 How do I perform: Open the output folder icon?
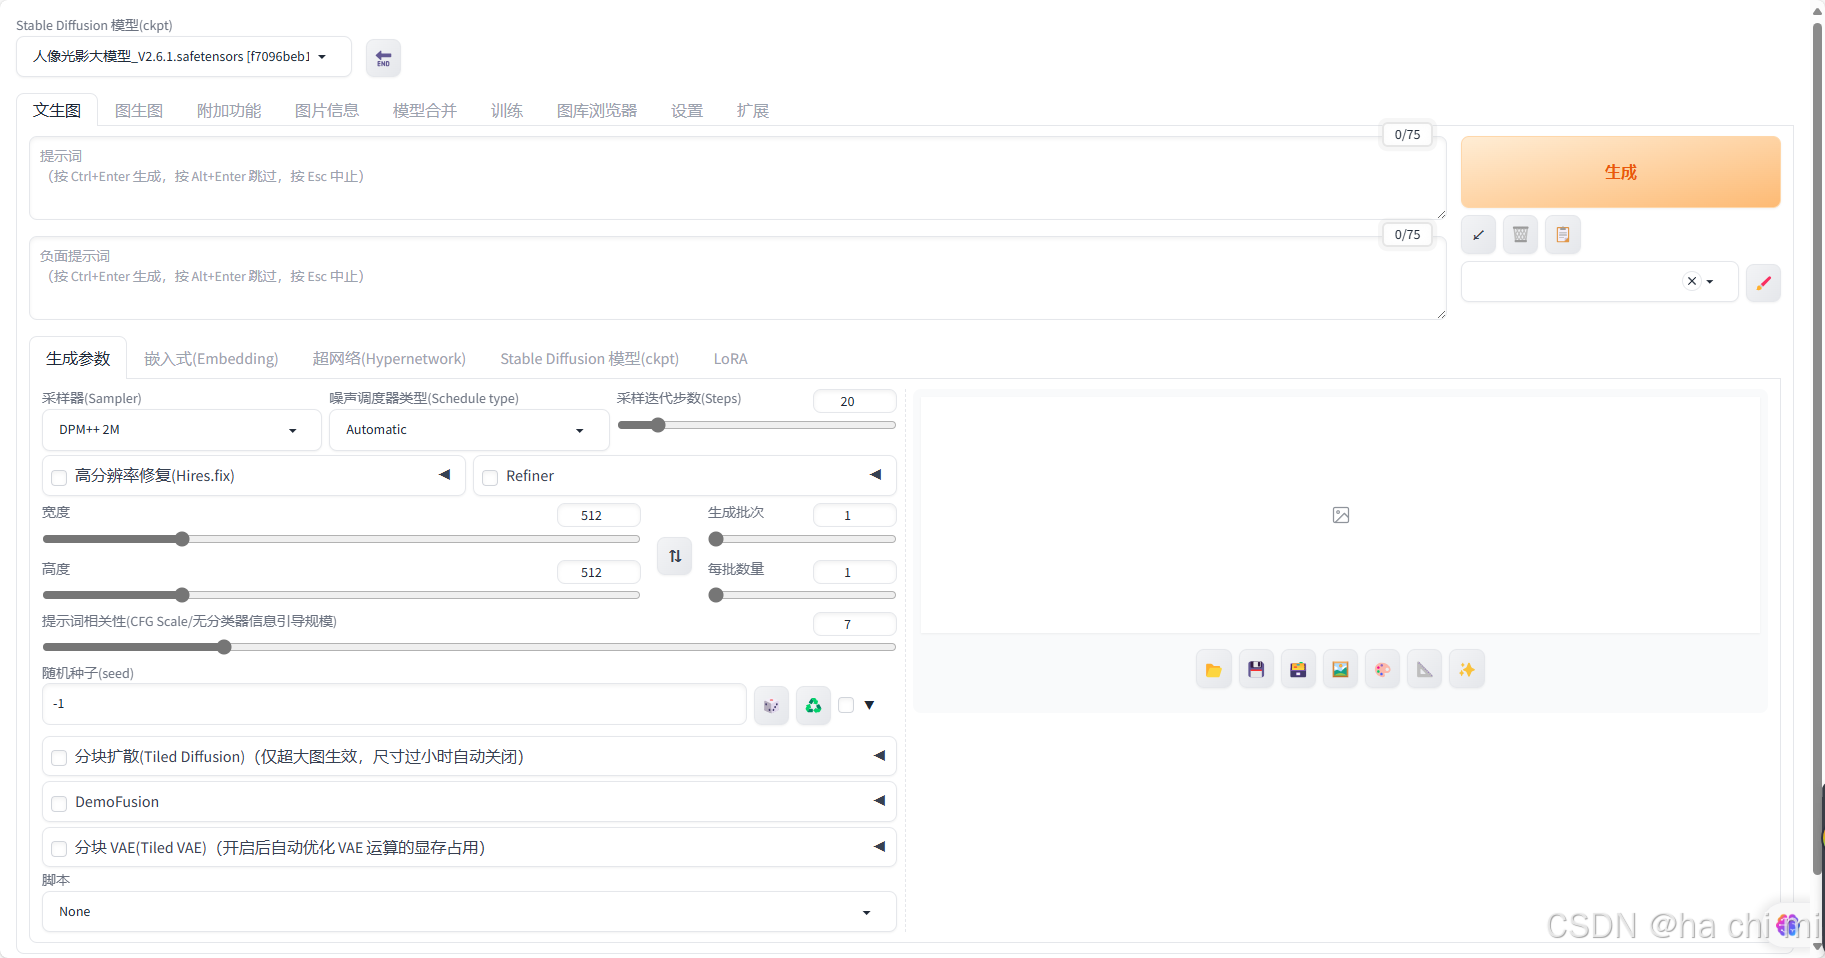[1213, 670]
